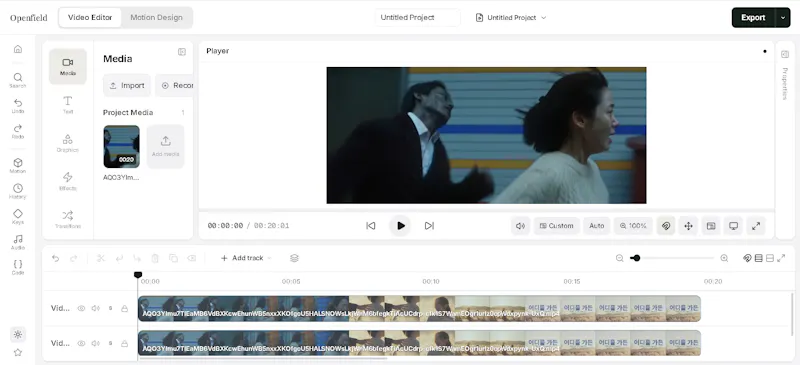Click the timeline zoom slider handle
The image size is (800, 365).
click(636, 258)
